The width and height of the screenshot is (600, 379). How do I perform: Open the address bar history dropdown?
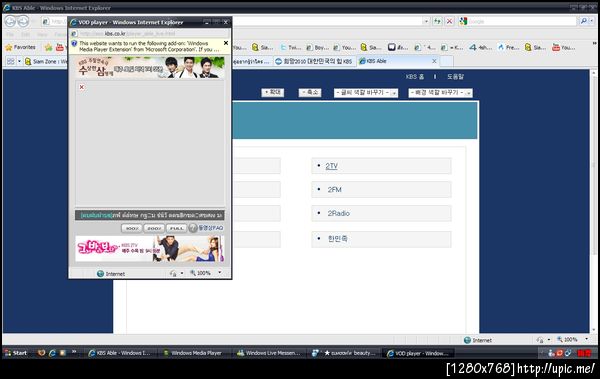[426, 21]
